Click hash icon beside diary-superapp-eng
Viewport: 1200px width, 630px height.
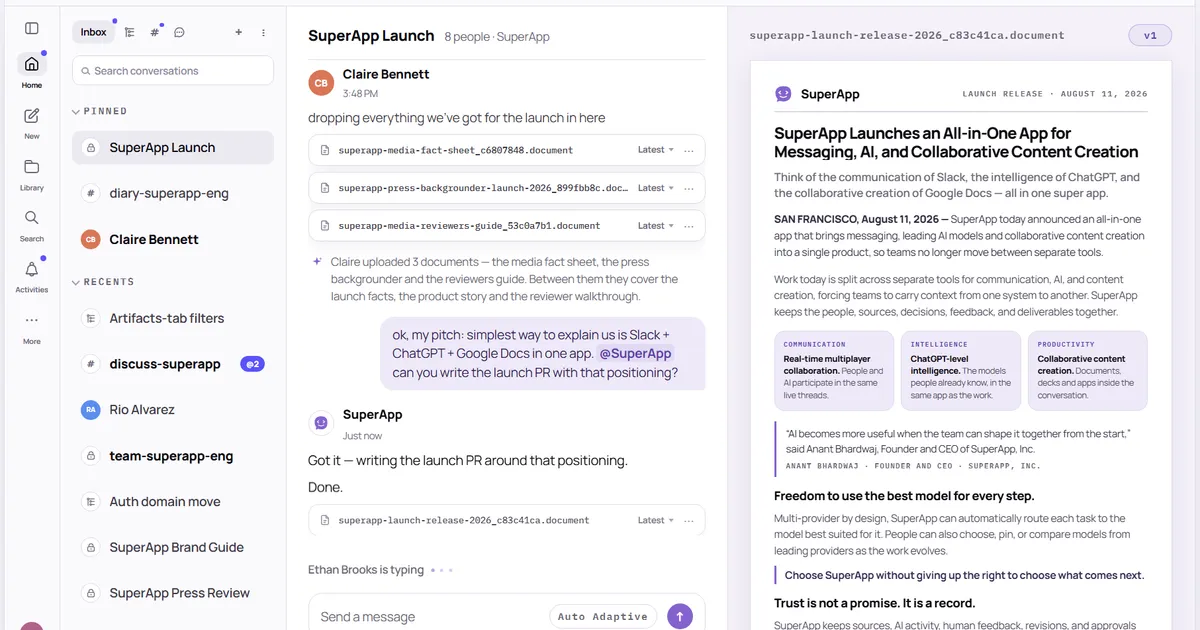[x=91, y=193]
